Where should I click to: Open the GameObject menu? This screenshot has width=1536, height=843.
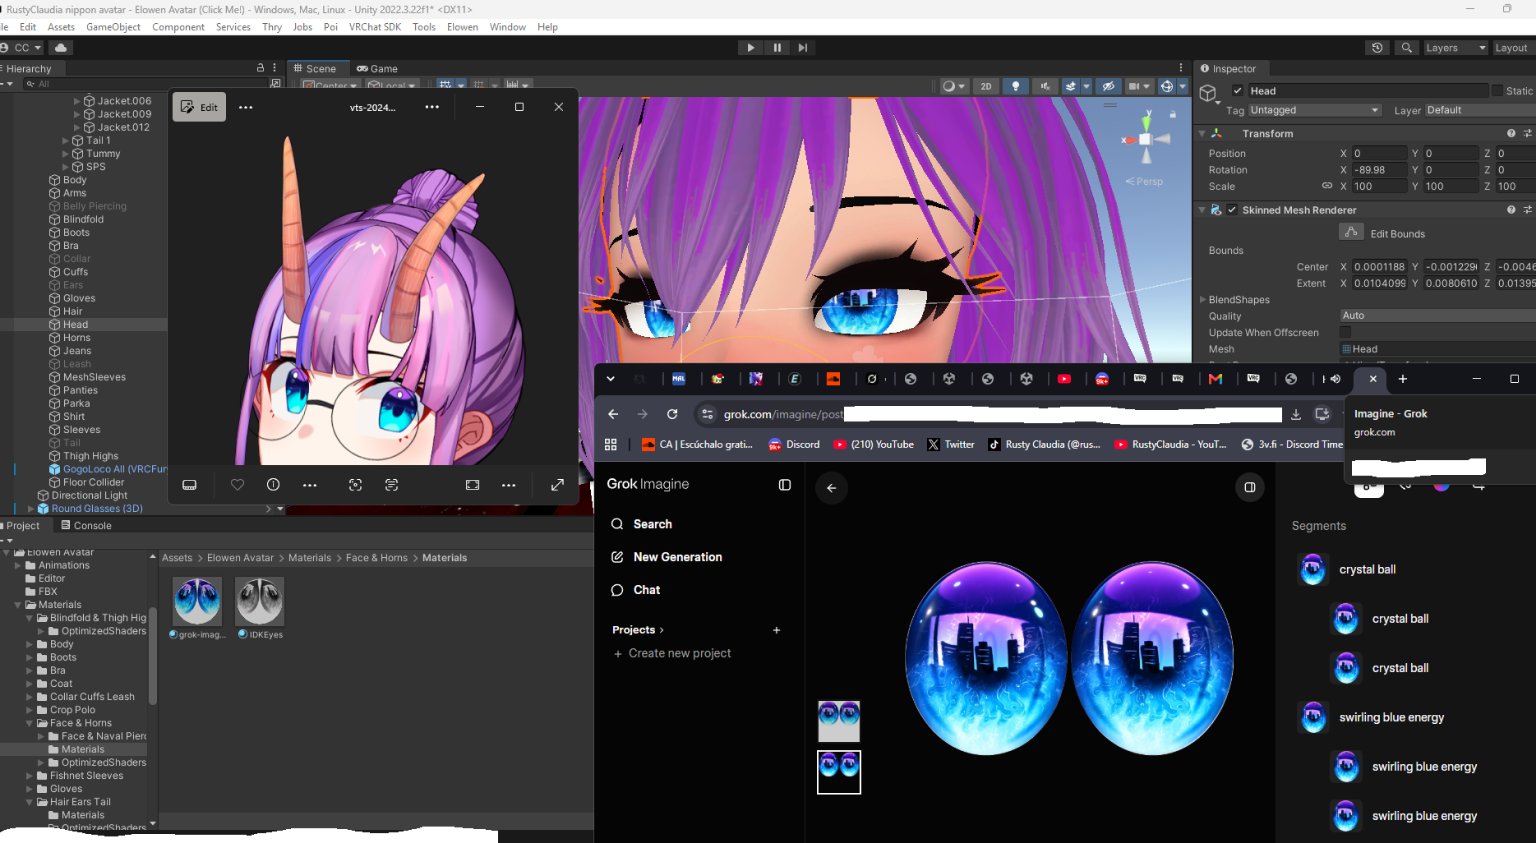click(113, 27)
